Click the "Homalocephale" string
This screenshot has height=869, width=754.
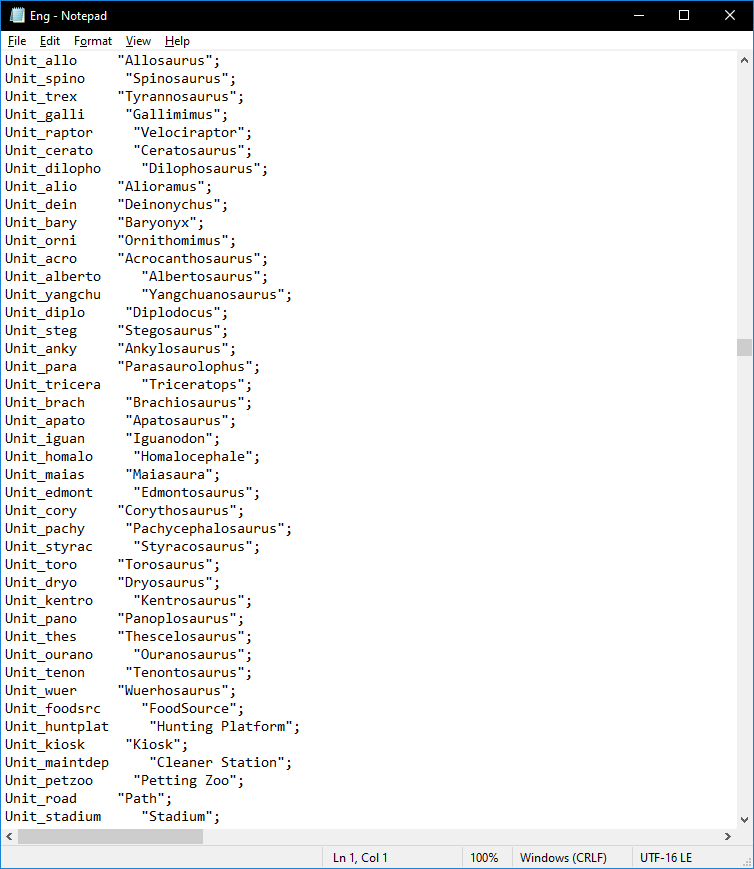pyautogui.click(x=196, y=457)
